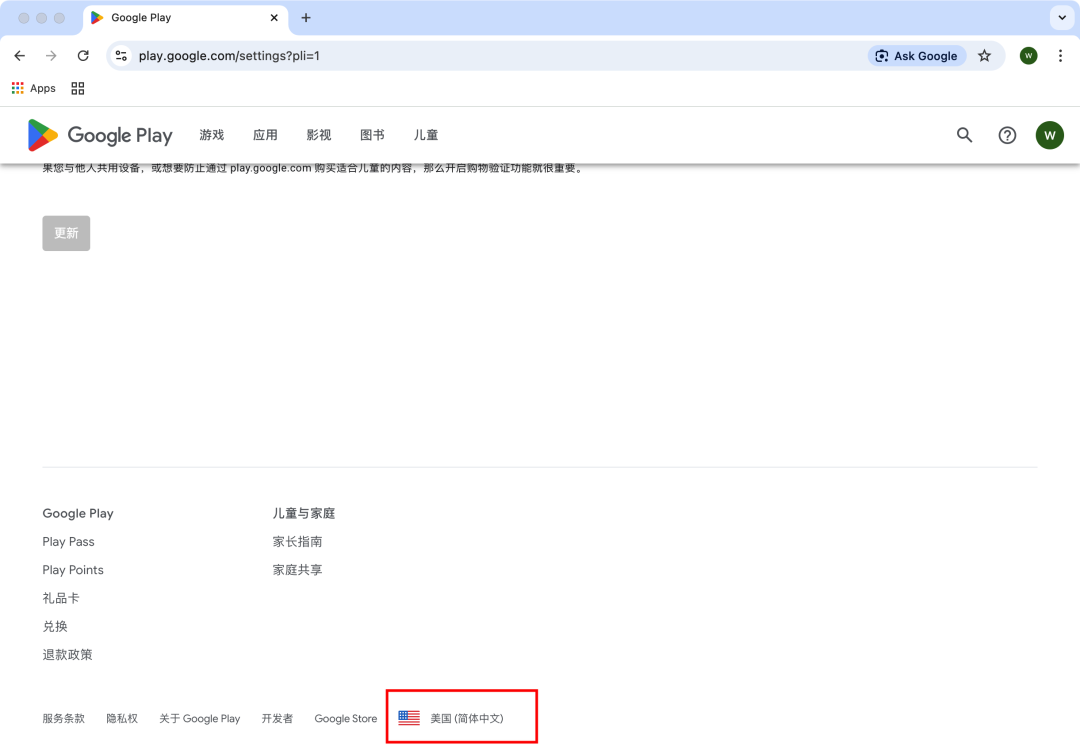Viewport: 1080px width, 754px height.
Task: View site information icon in address bar
Action: pyautogui.click(x=121, y=56)
